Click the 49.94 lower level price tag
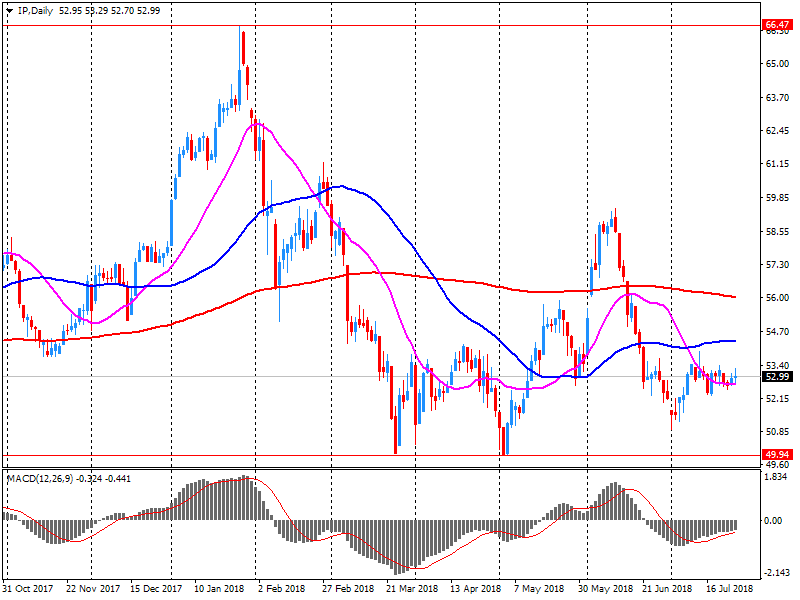800x600 pixels. pos(778,454)
